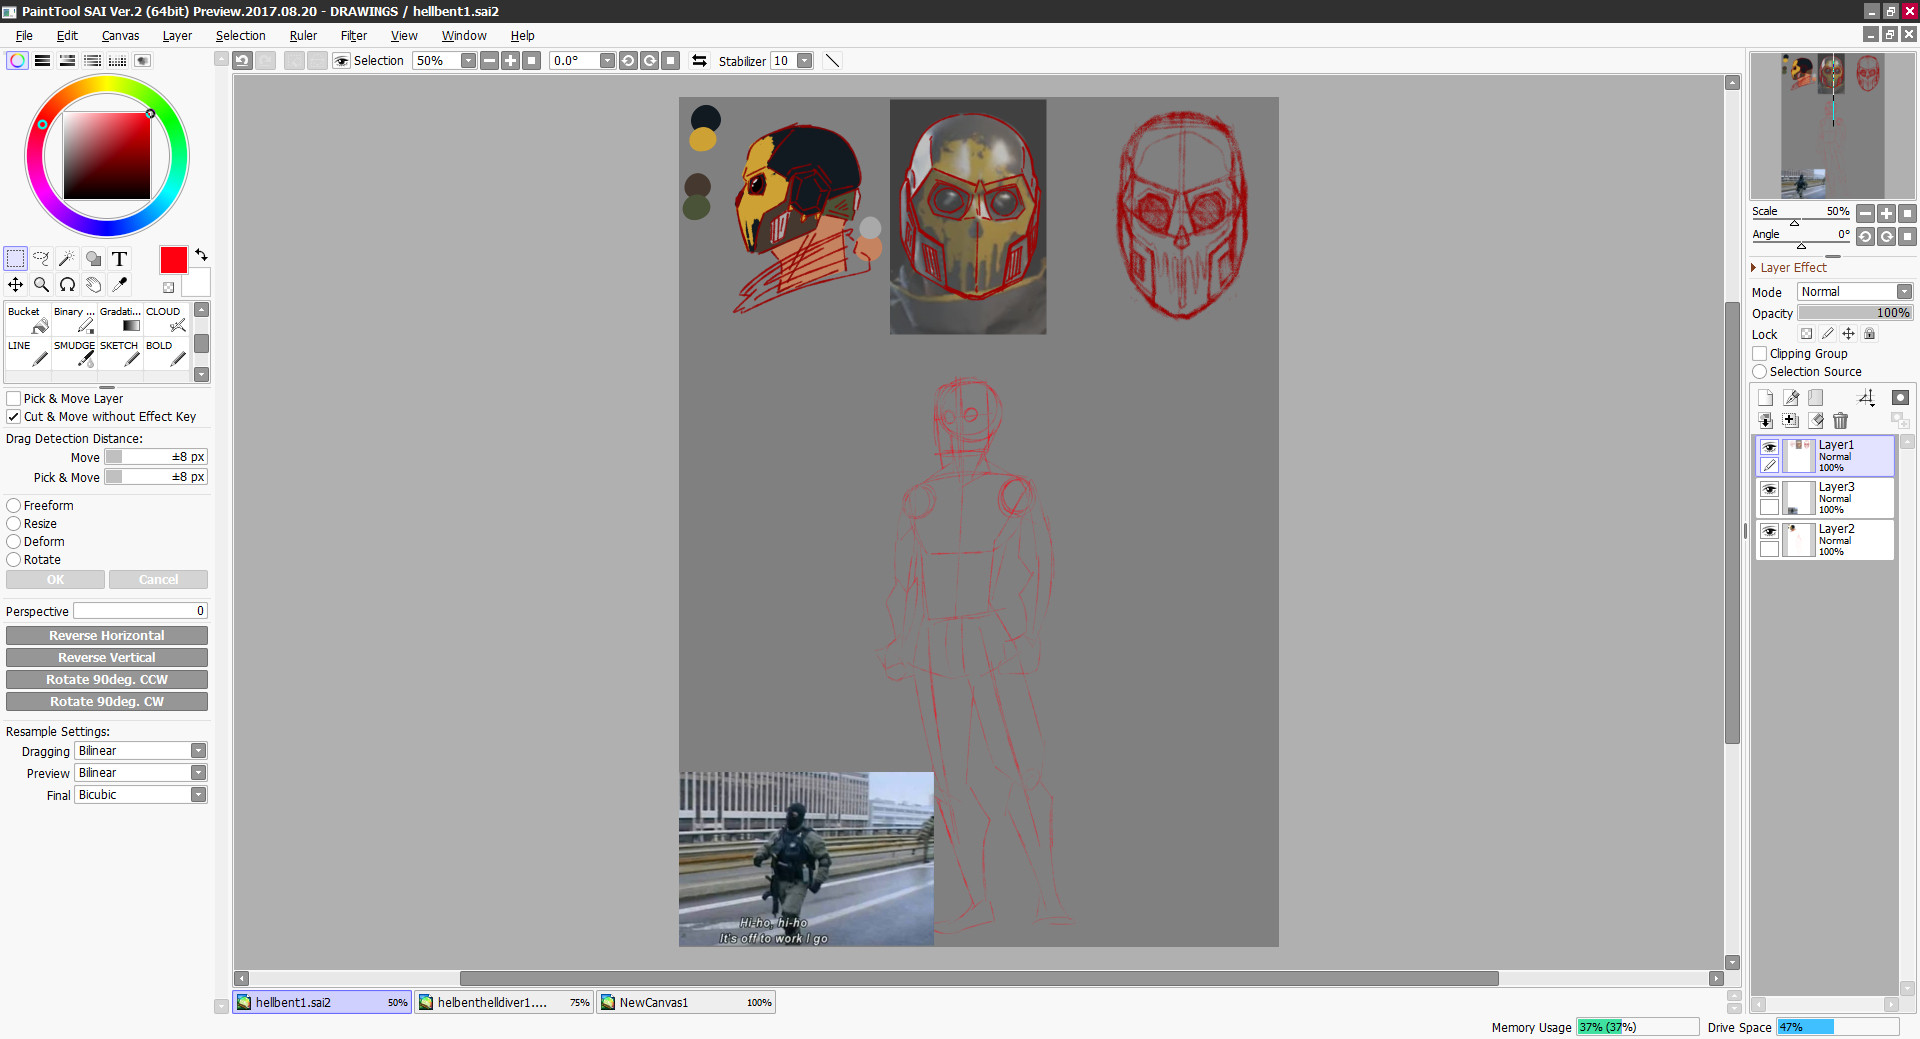Choose the Binary pen tool
Screen dimensions: 1920x1039
tap(74, 319)
